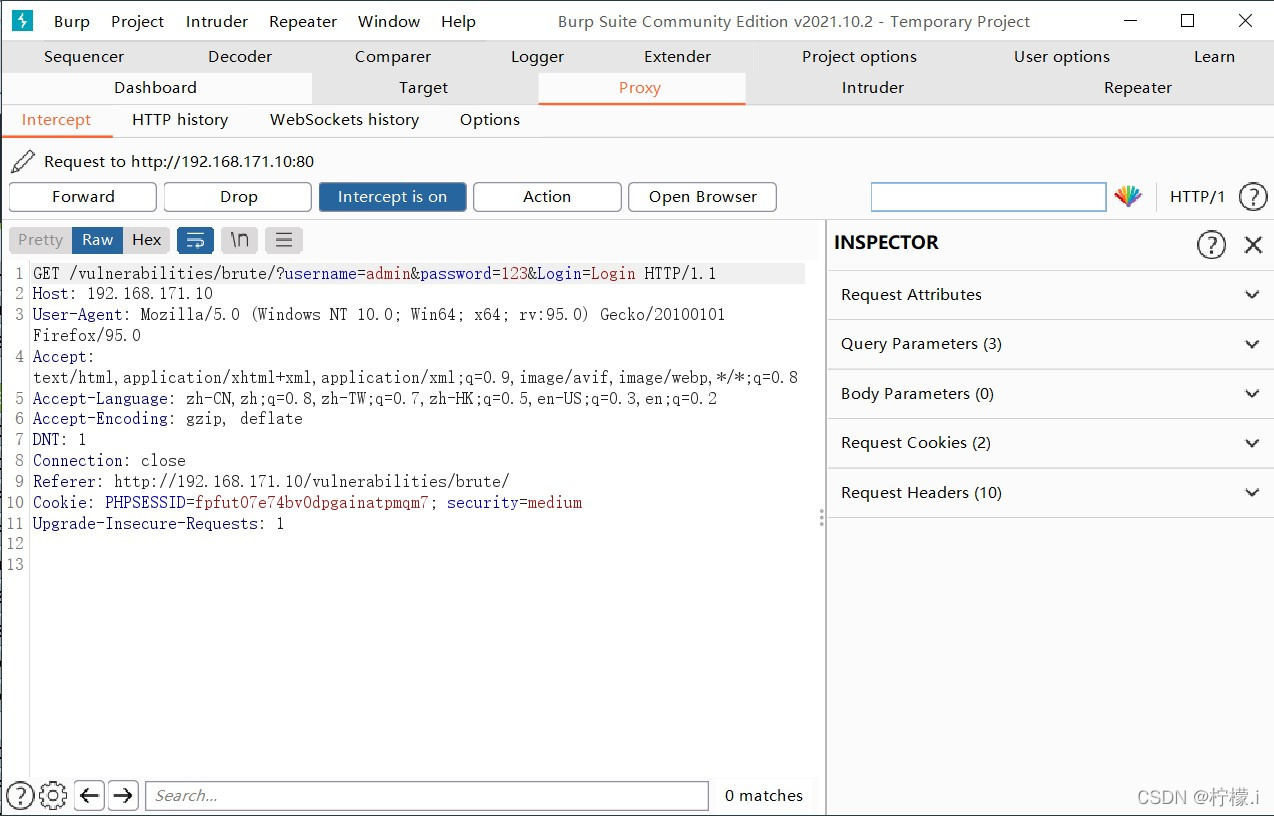Screen dimensions: 1274x816
Task: Go to next search match arrow
Action: pos(123,796)
